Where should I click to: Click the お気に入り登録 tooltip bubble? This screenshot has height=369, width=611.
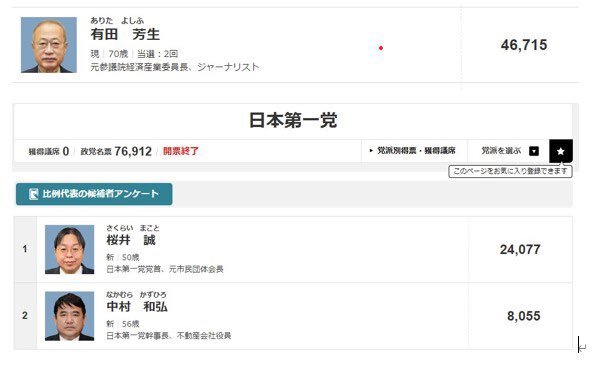click(x=510, y=171)
